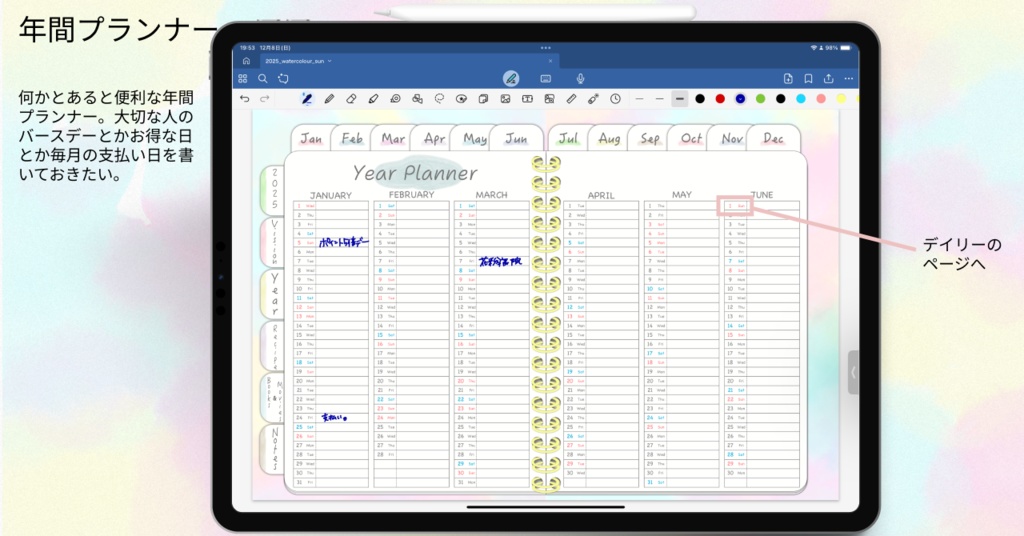This screenshot has height=536, width=1024.
Task: Add a sticky note
Action: (x=483, y=99)
